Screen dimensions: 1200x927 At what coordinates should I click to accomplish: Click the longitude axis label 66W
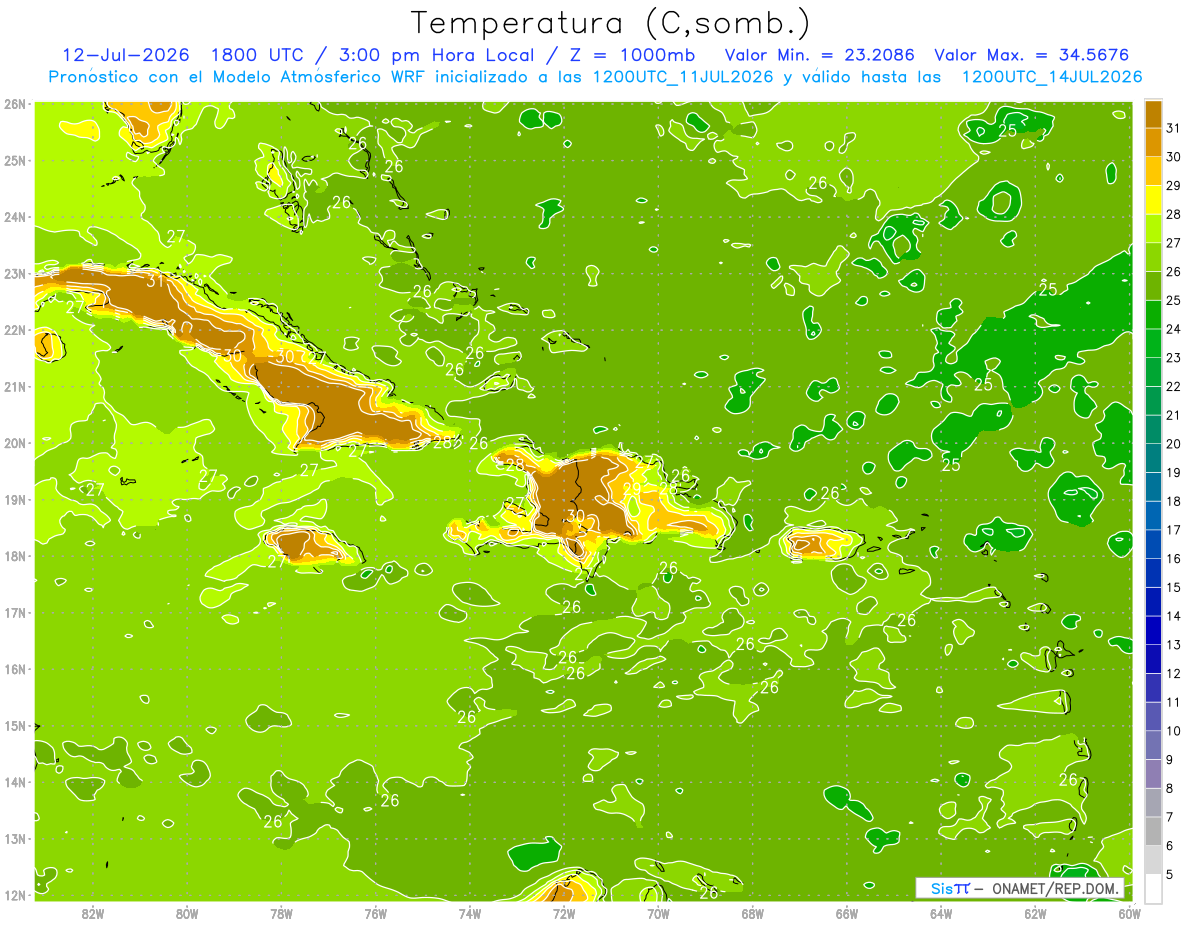[847, 913]
